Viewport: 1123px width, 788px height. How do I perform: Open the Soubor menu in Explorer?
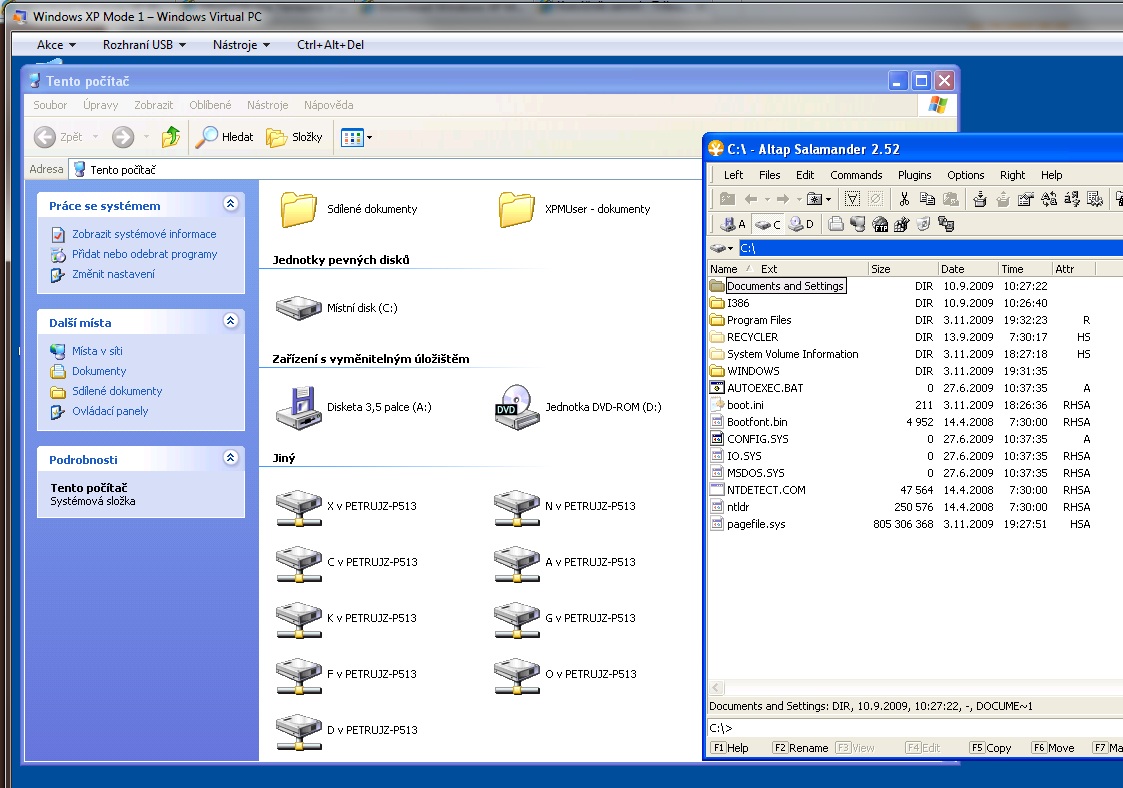point(50,105)
